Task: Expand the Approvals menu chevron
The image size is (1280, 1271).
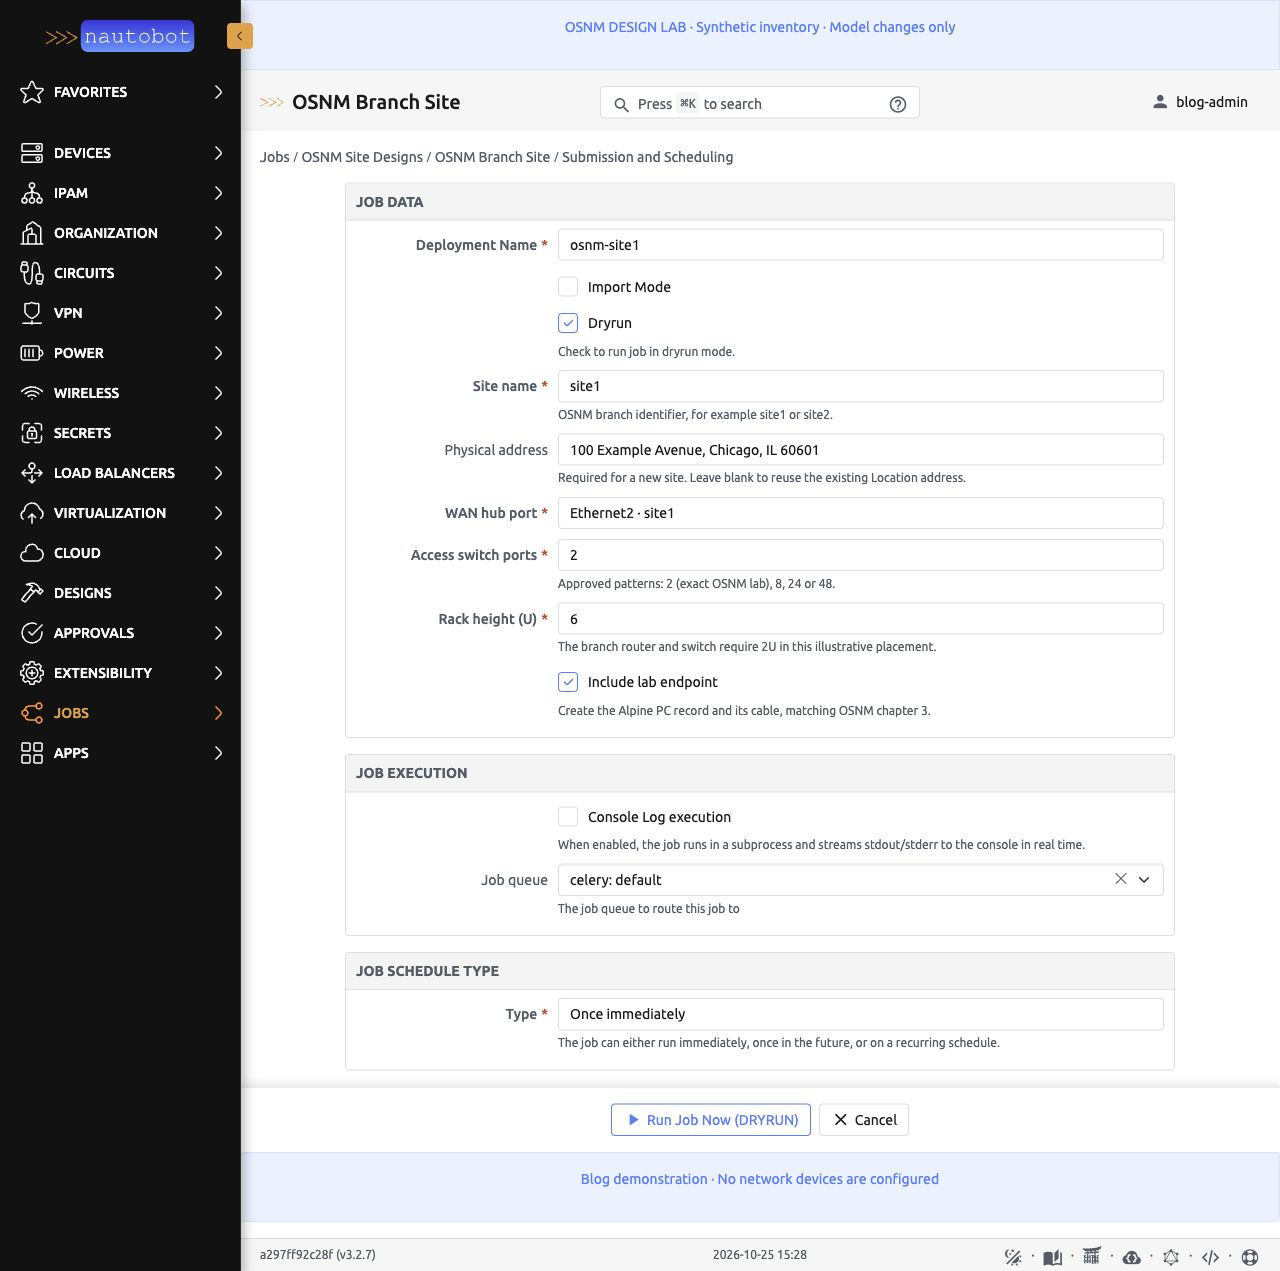Action: pyautogui.click(x=218, y=633)
